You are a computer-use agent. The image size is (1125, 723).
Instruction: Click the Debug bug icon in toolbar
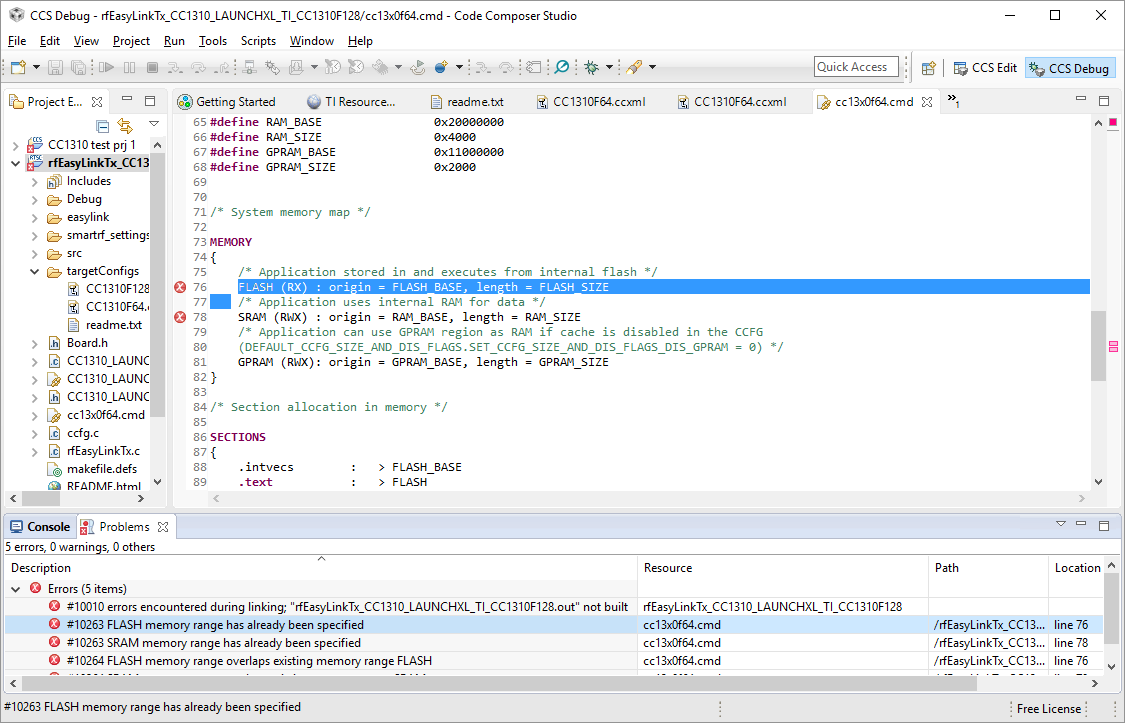point(591,67)
